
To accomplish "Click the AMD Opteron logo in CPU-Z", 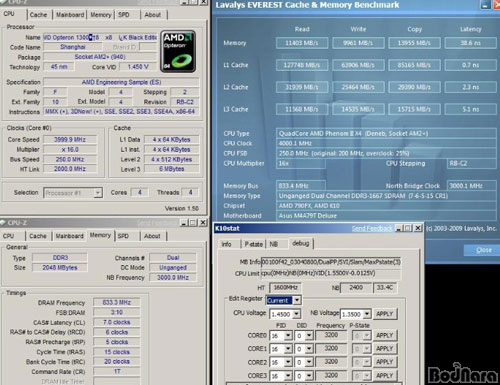I will coord(178,51).
